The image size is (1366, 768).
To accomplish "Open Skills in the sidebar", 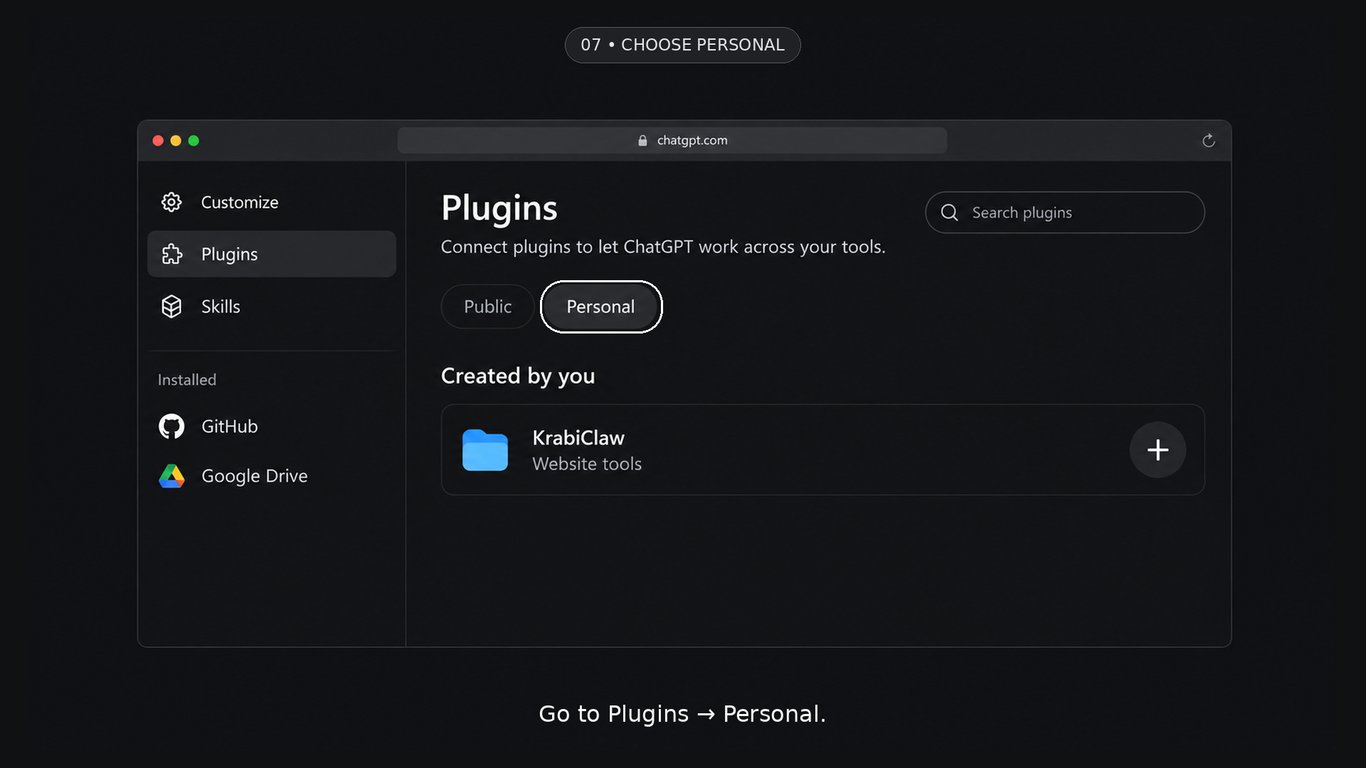I will pyautogui.click(x=272, y=306).
